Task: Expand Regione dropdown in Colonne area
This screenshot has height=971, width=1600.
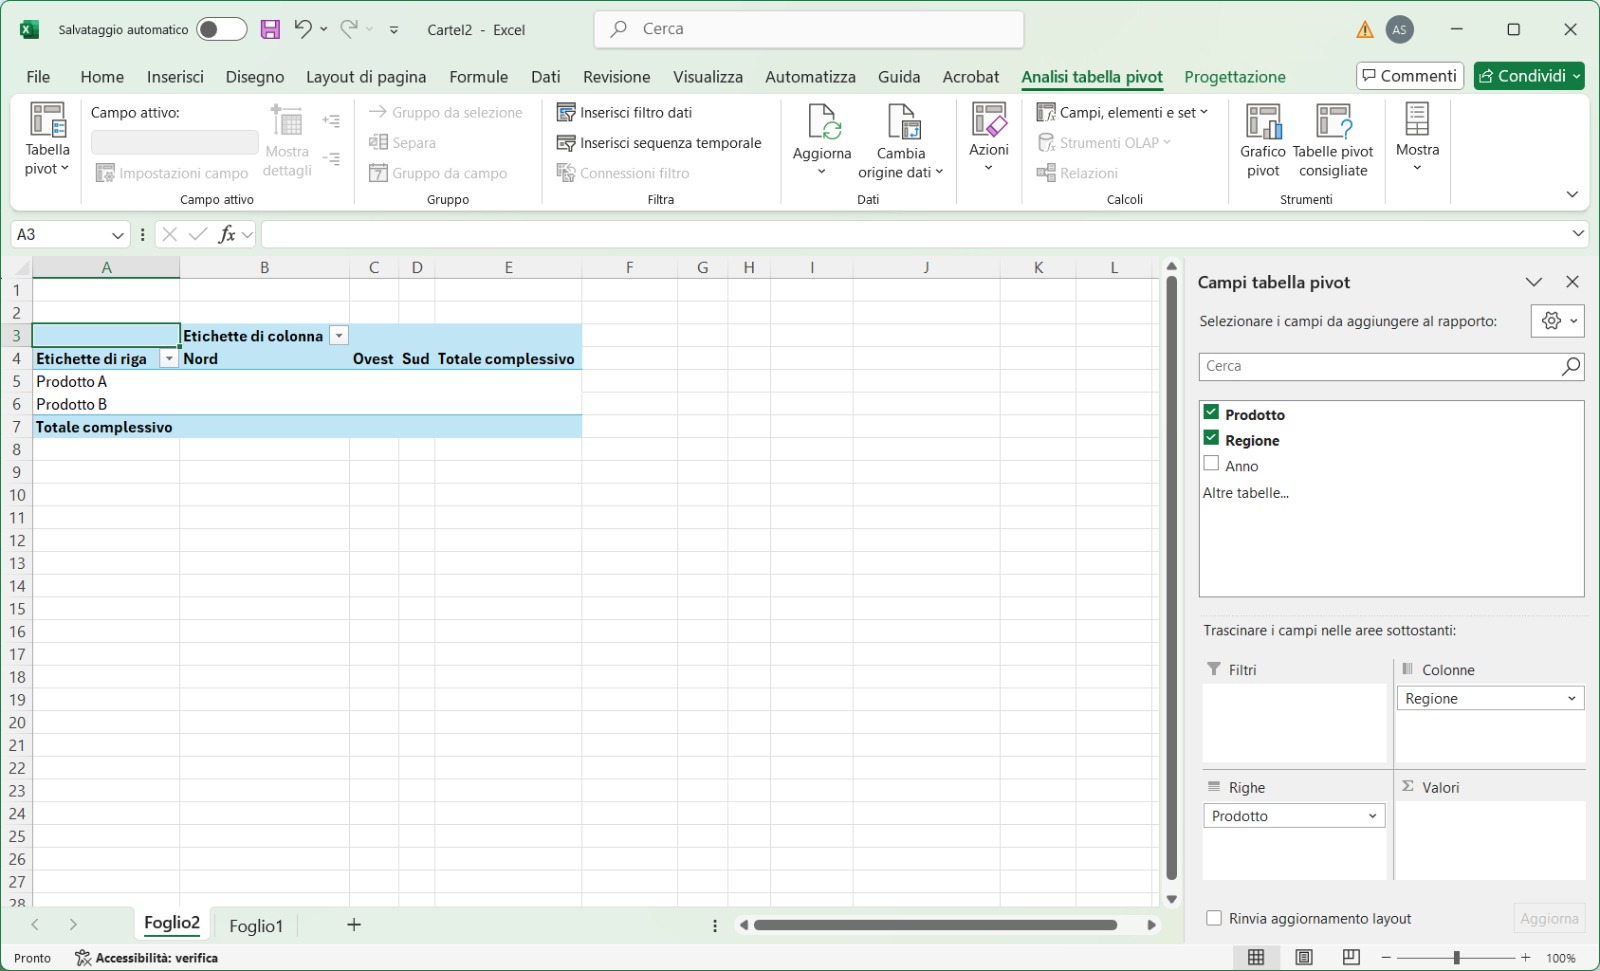Action: tap(1571, 698)
